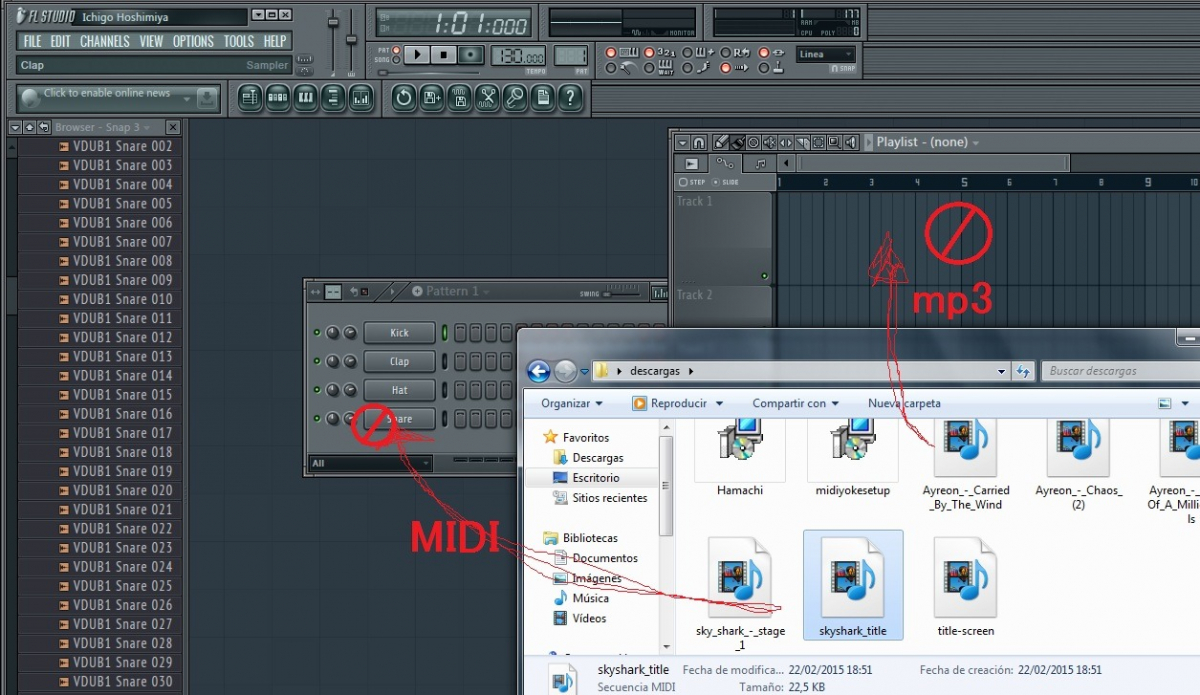Open the All channel filter dropdown
This screenshot has height=695, width=1200.
[370, 463]
